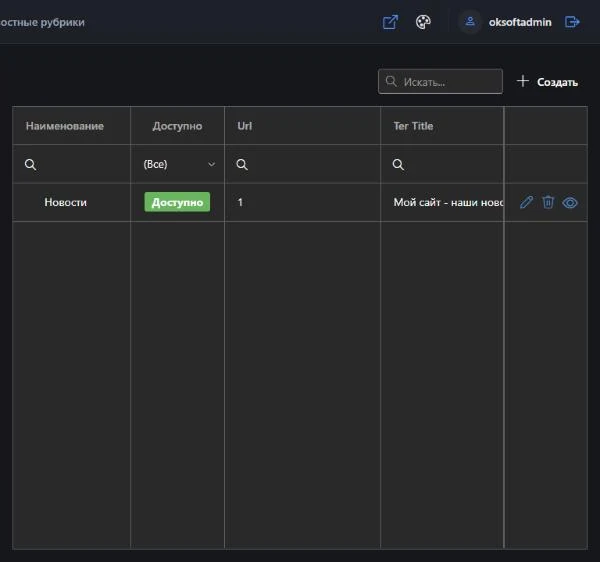Click the search icon in Ter Title filter

(398, 165)
